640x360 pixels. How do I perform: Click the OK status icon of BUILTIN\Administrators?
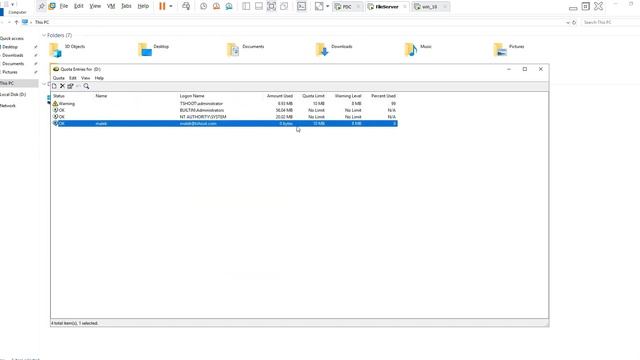tap(55, 110)
